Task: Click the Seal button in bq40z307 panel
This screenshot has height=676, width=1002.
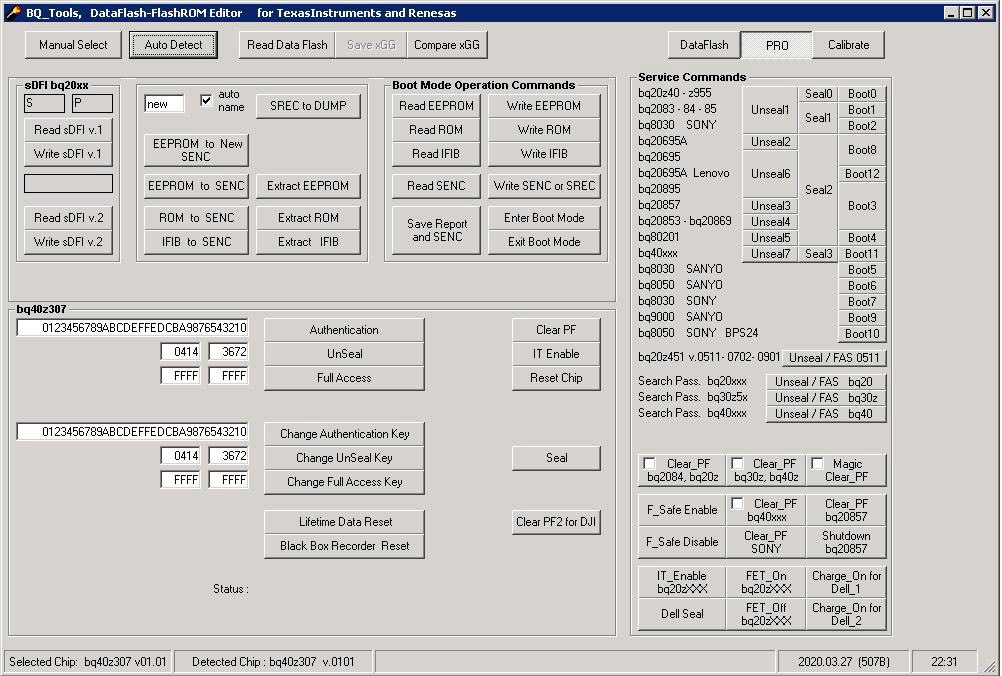Action: click(556, 457)
